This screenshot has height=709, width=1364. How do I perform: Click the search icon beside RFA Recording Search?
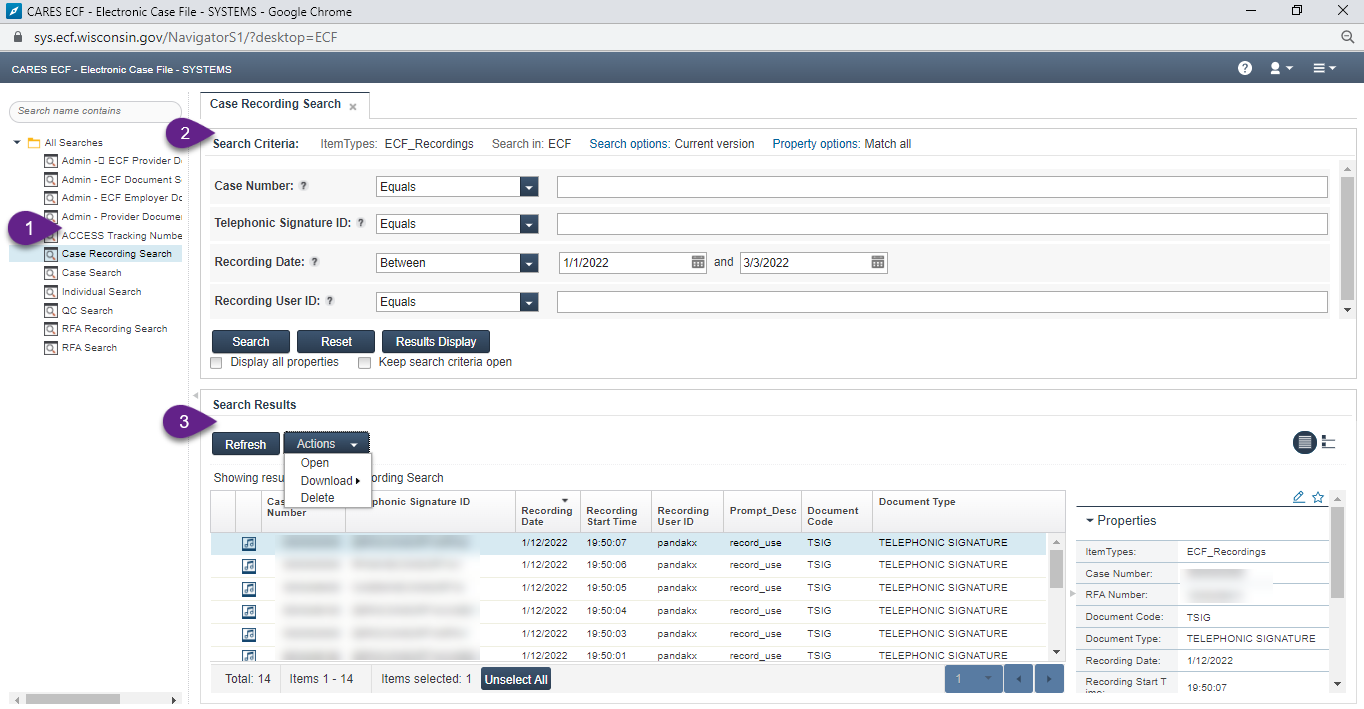tap(50, 329)
